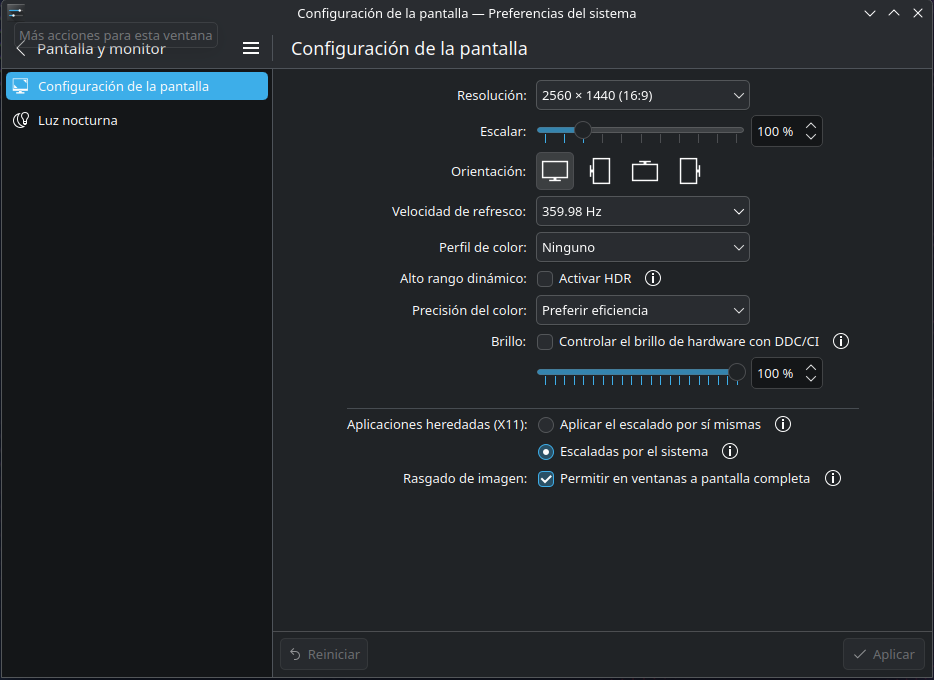Click the window menu icon in title bar
This screenshot has width=934, height=680.
pyautogui.click(x=15, y=13)
